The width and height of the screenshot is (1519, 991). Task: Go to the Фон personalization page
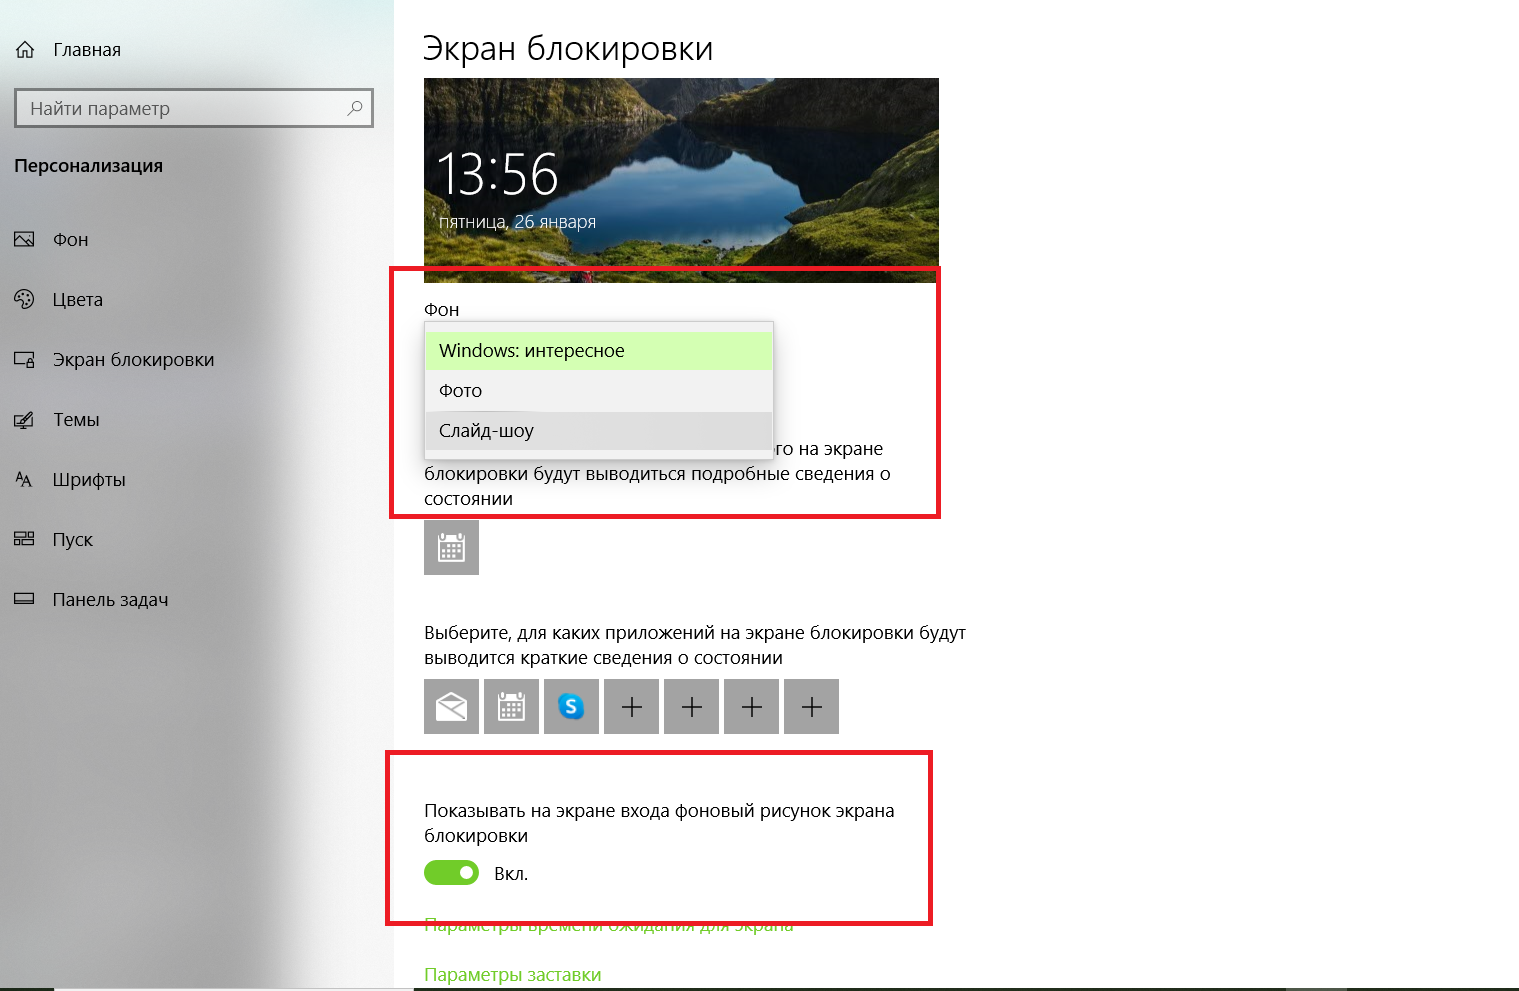click(70, 240)
